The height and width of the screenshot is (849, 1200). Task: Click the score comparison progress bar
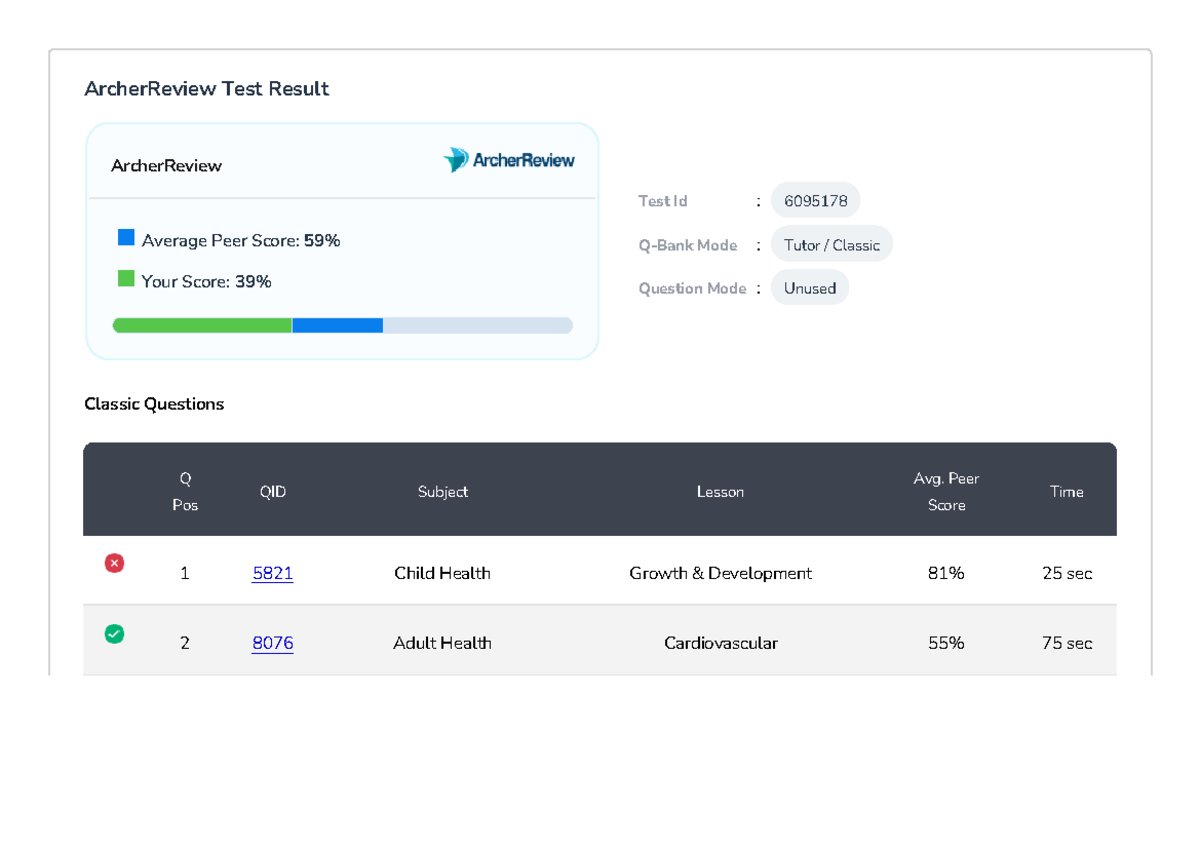pyautogui.click(x=343, y=325)
